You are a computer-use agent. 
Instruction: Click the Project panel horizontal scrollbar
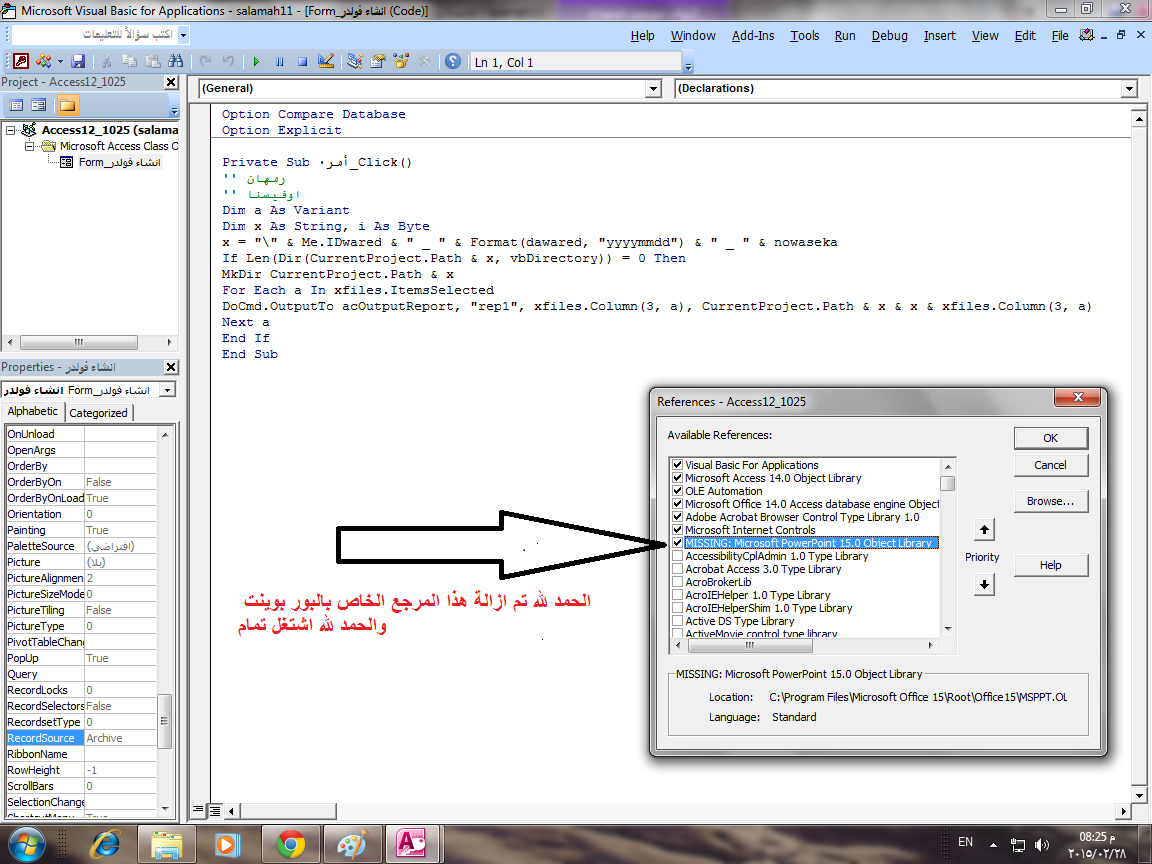(x=89, y=342)
